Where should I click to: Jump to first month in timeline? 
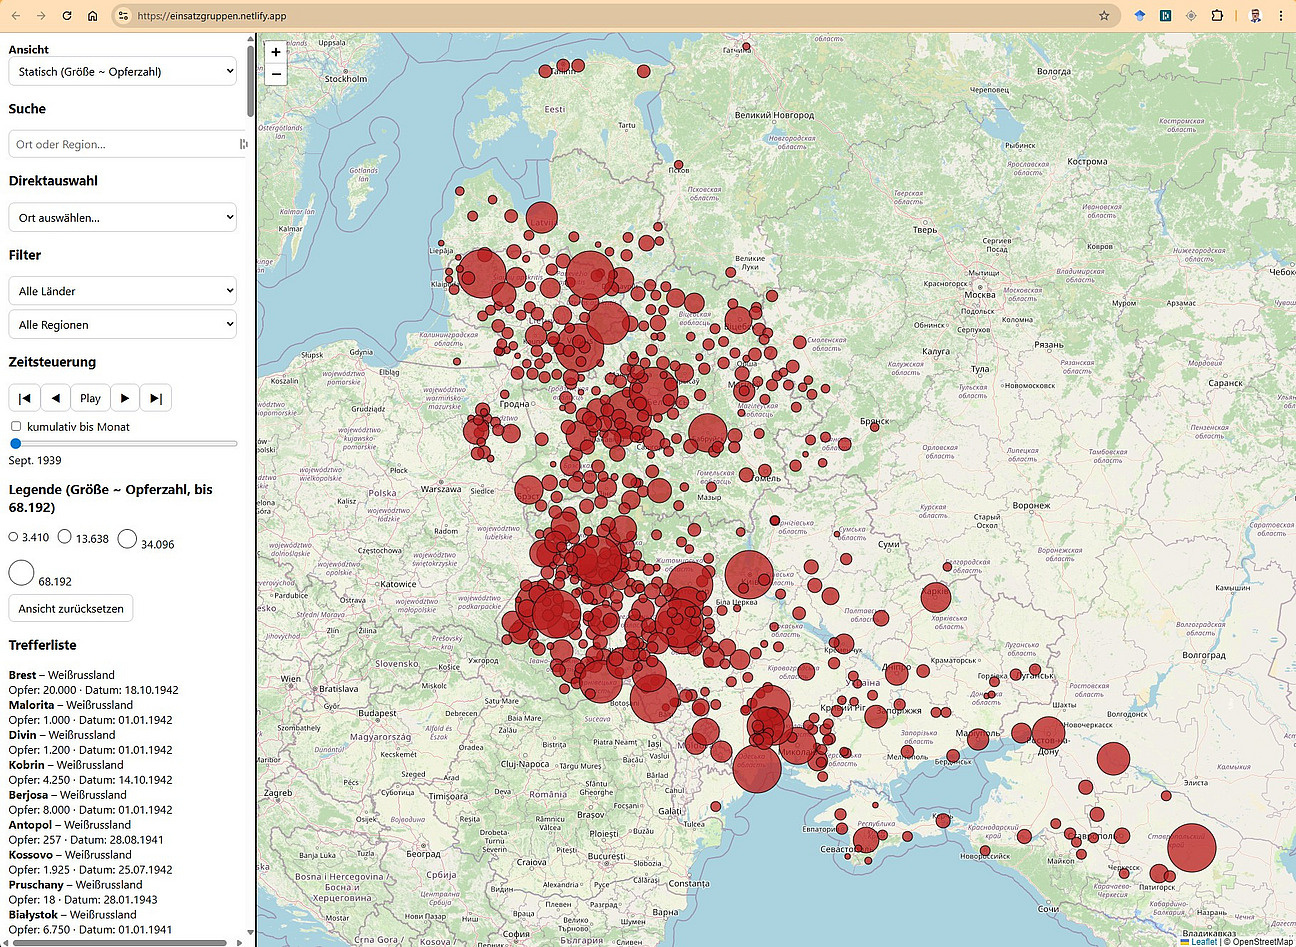24,398
